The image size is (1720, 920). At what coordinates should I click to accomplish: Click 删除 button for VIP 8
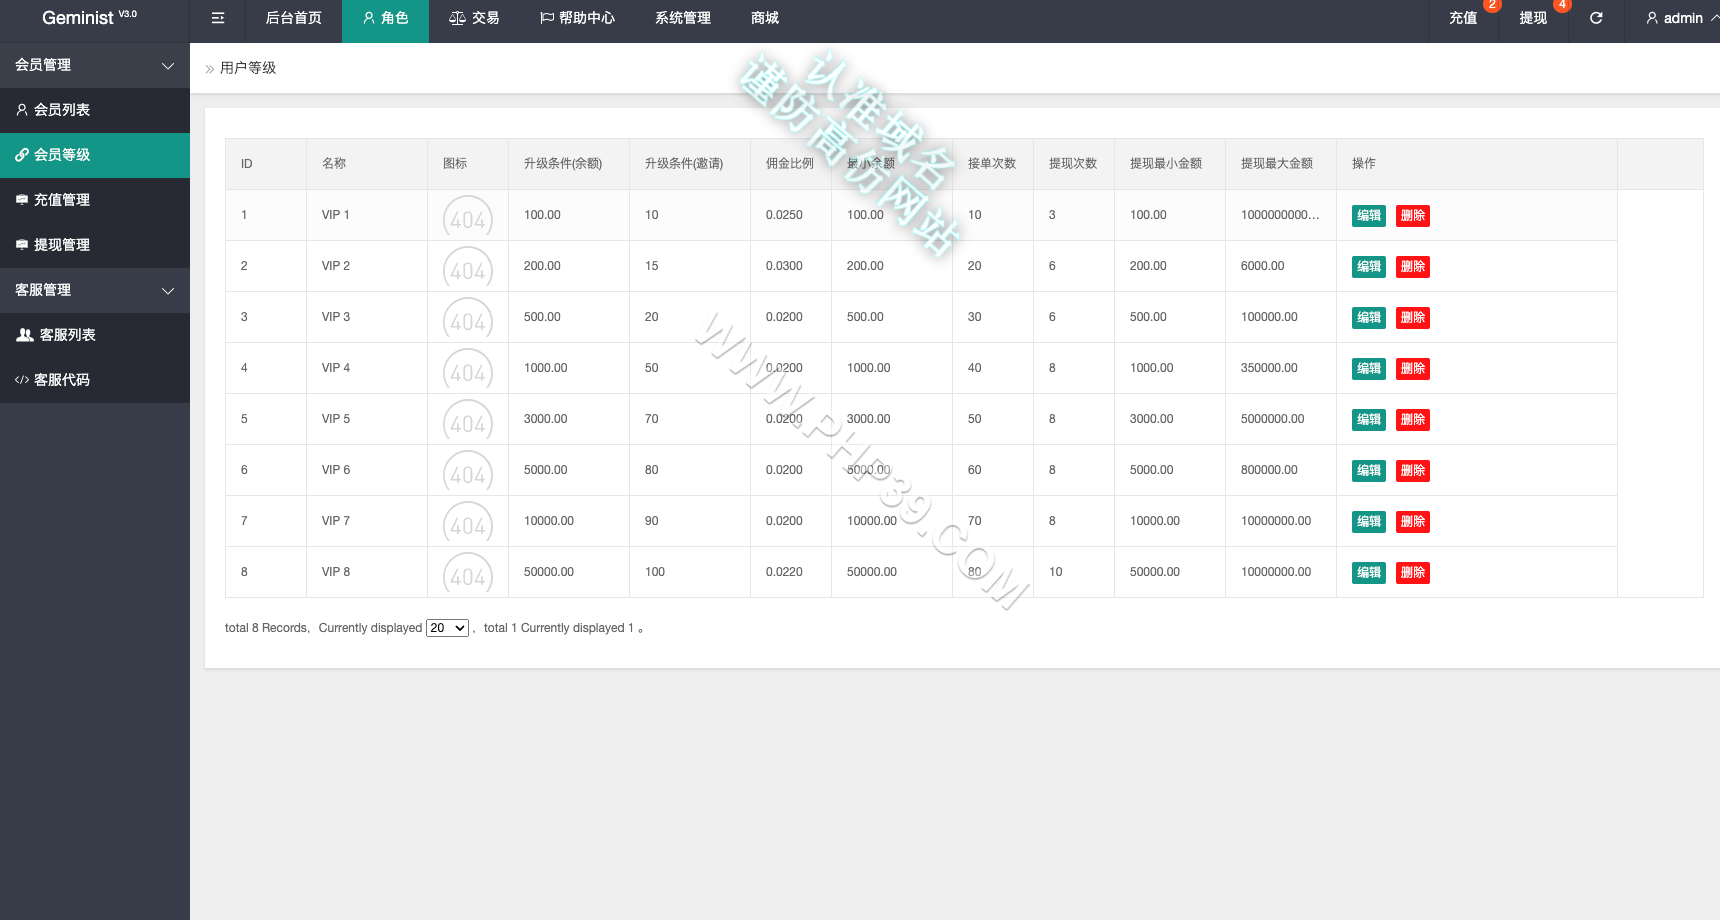coord(1412,573)
